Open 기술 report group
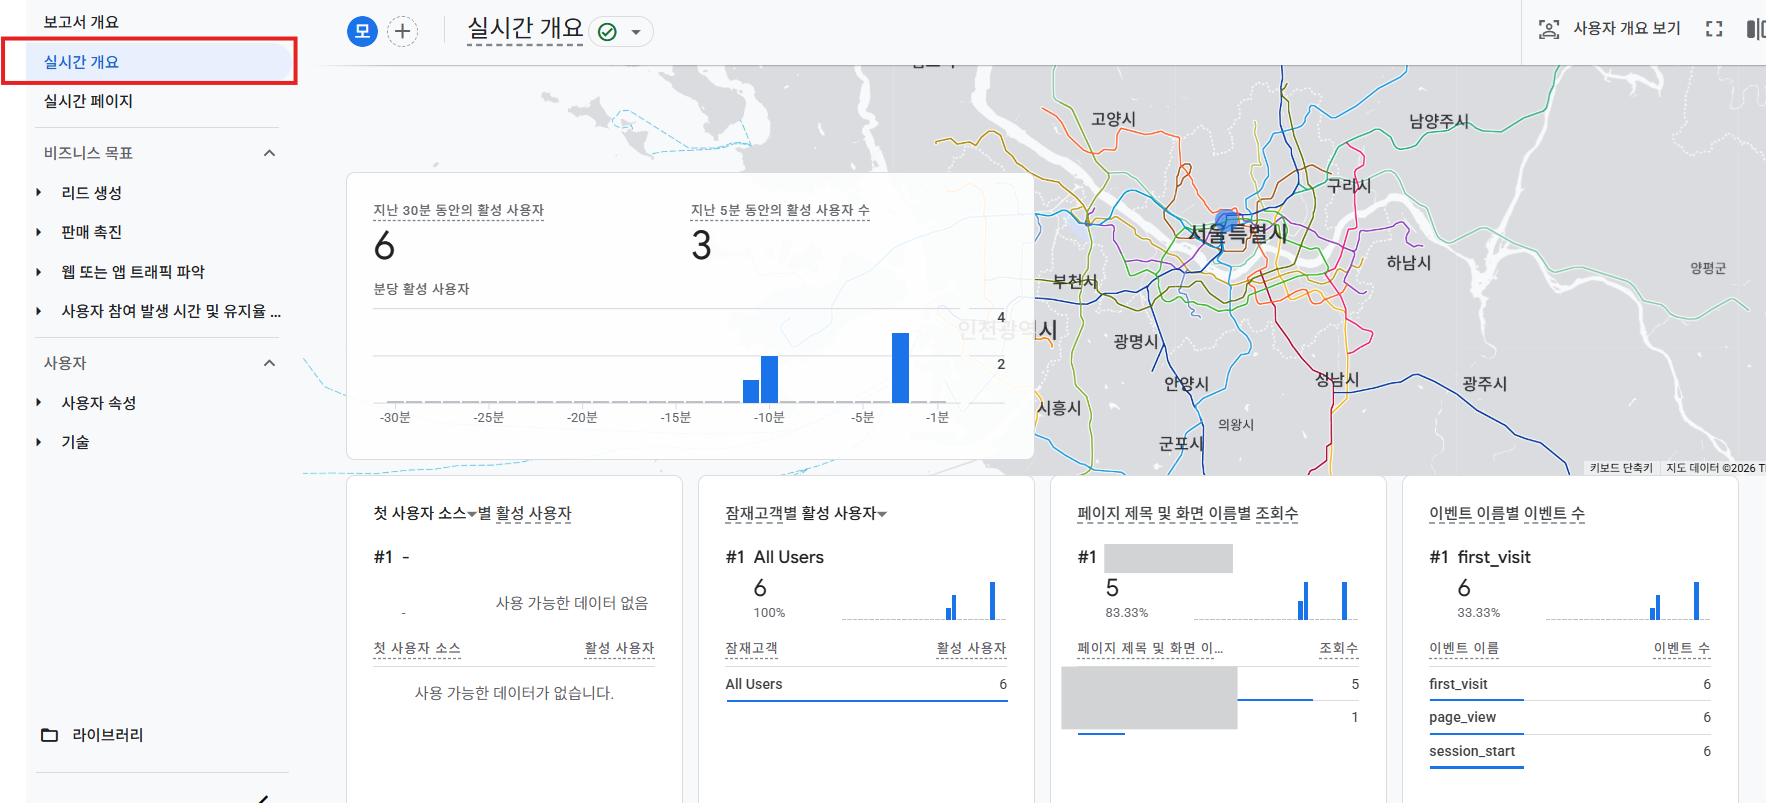 [x=75, y=442]
